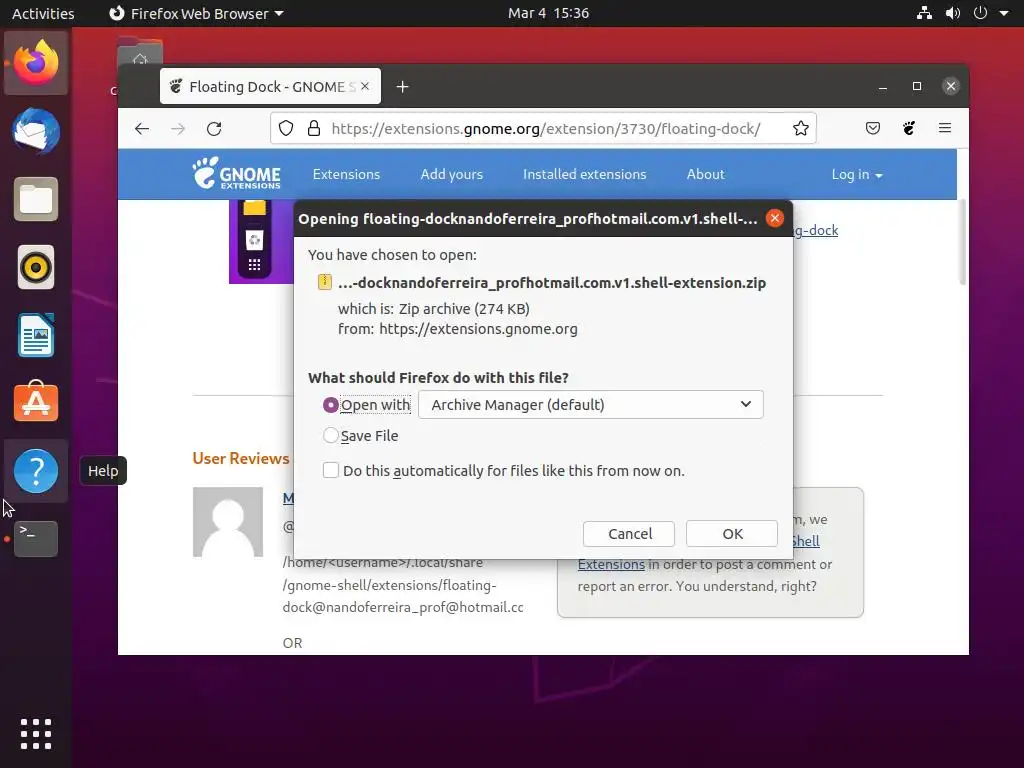
Task: Click the network status tray icon
Action: (924, 13)
